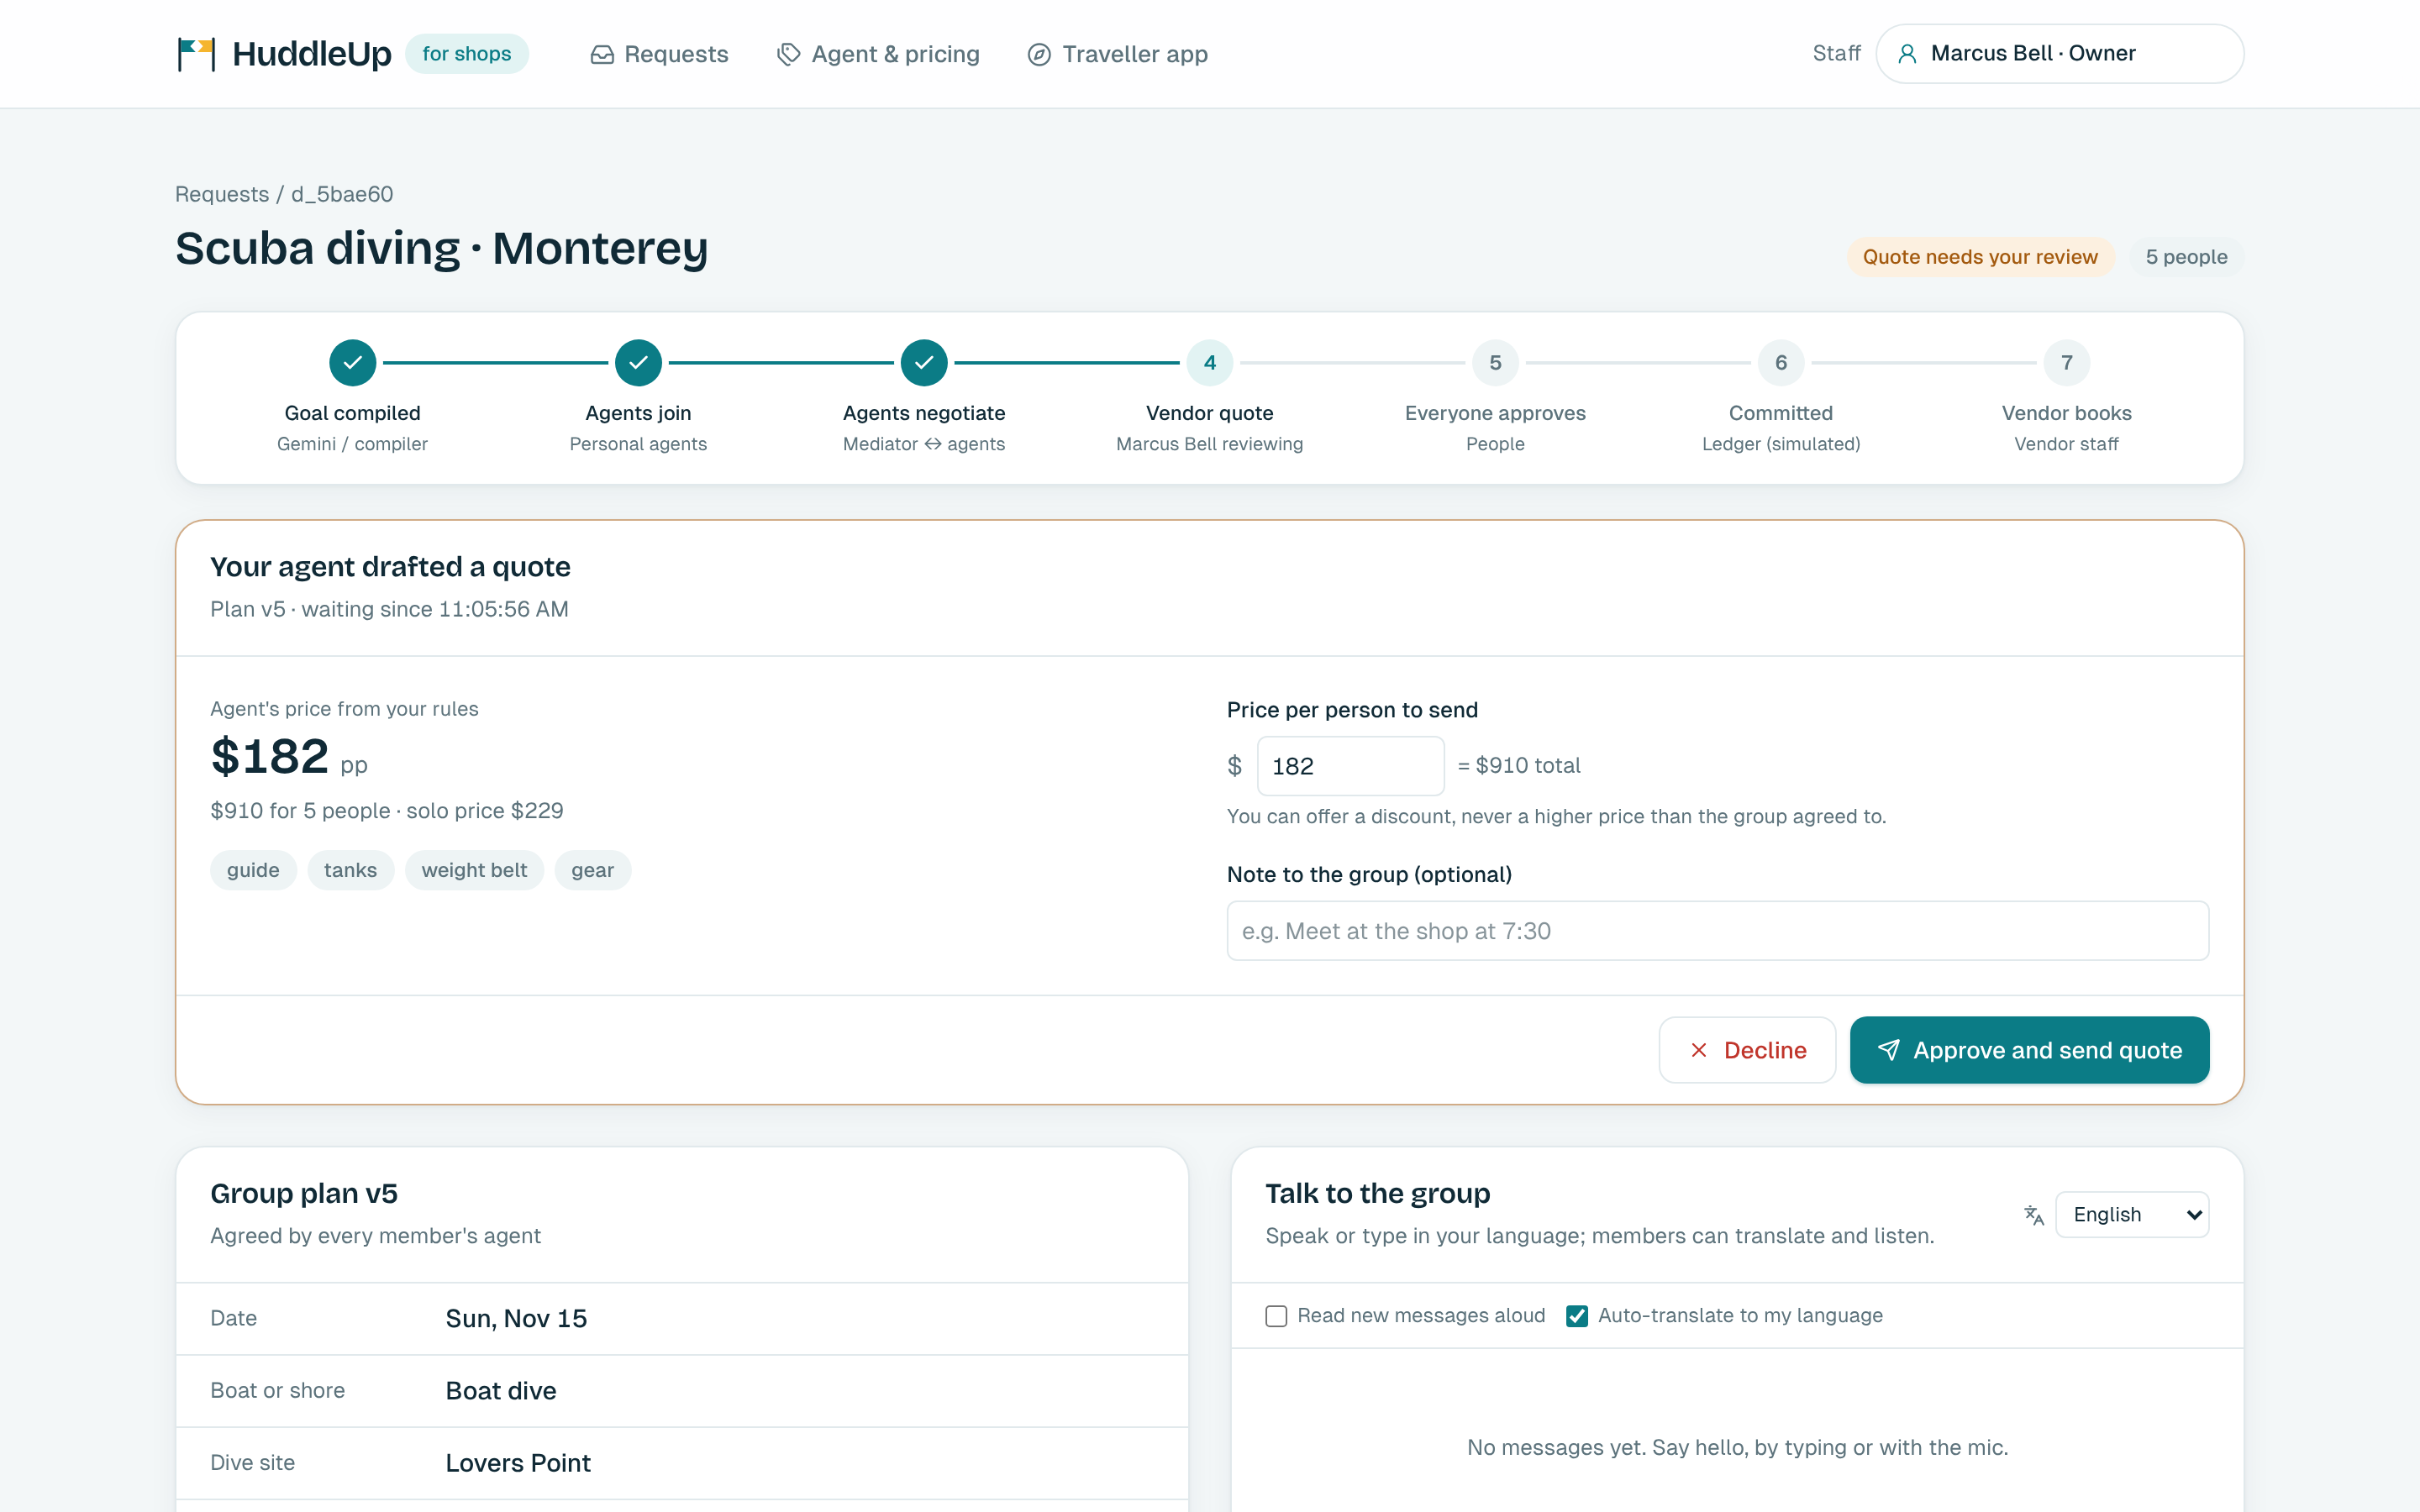The height and width of the screenshot is (1512, 2420).
Task: Open the Agent & pricing nav item
Action: [878, 54]
